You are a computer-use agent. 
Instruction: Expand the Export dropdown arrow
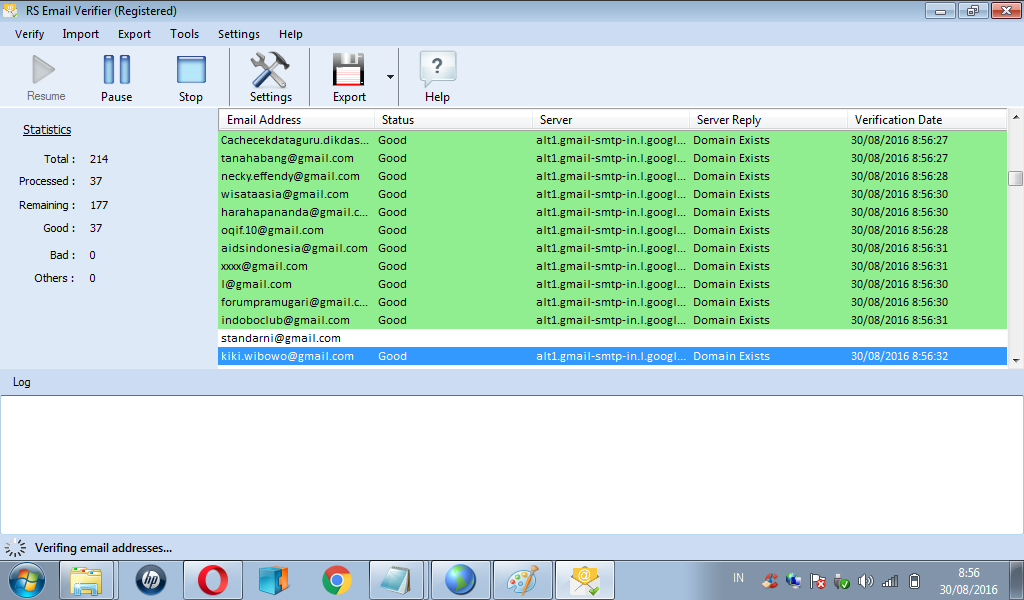click(x=390, y=76)
